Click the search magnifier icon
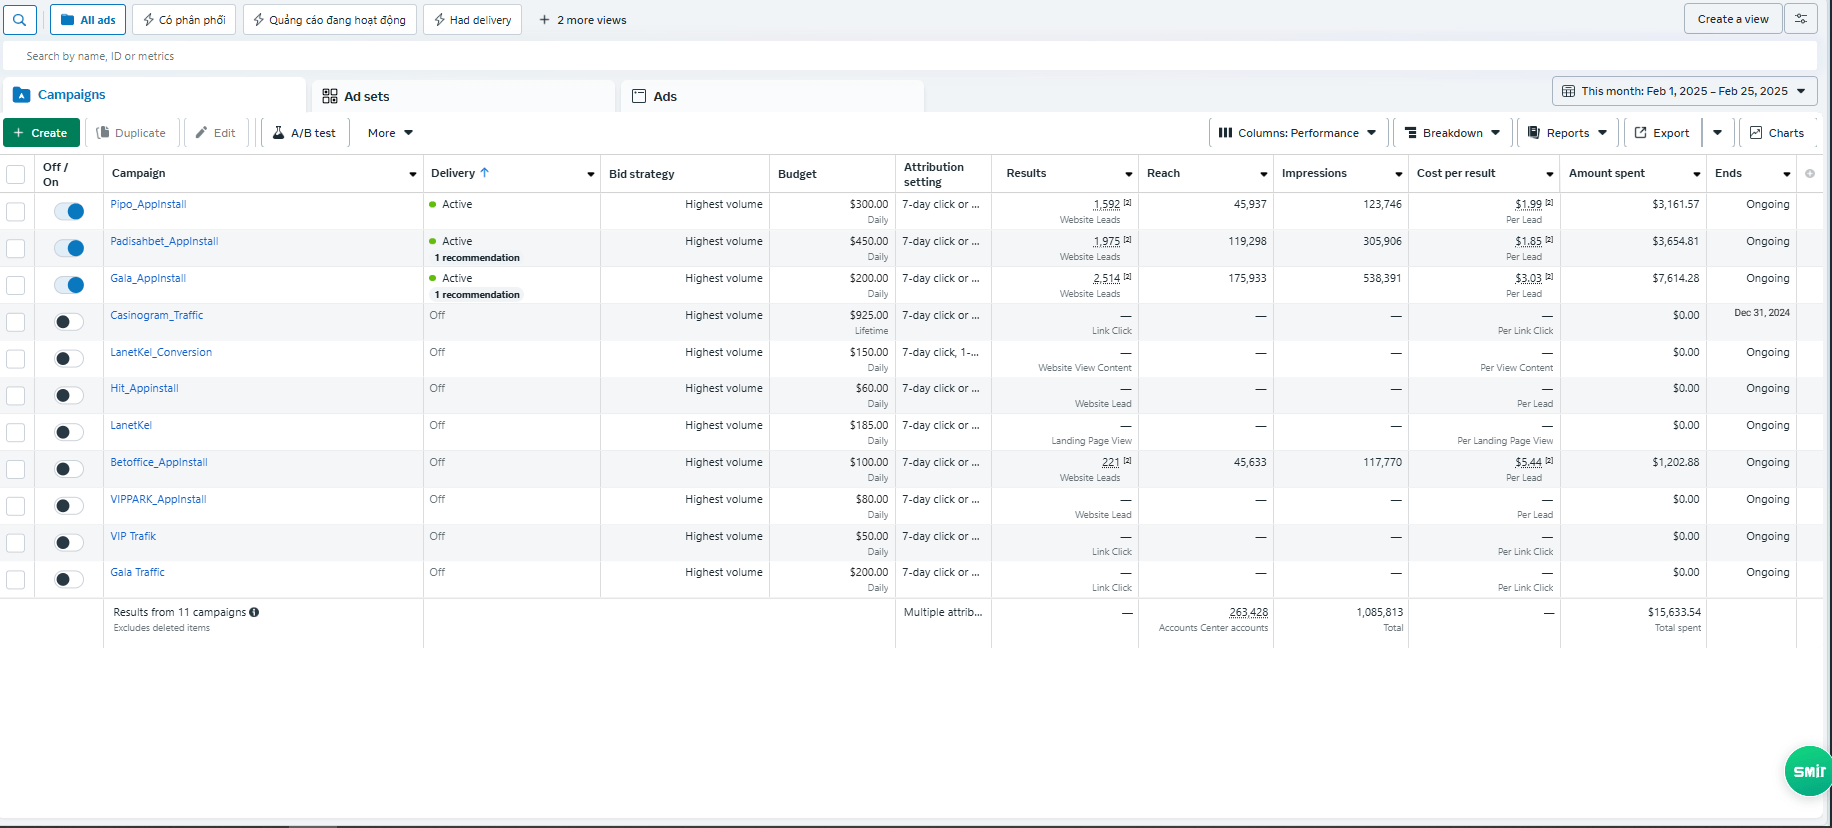 [19, 20]
